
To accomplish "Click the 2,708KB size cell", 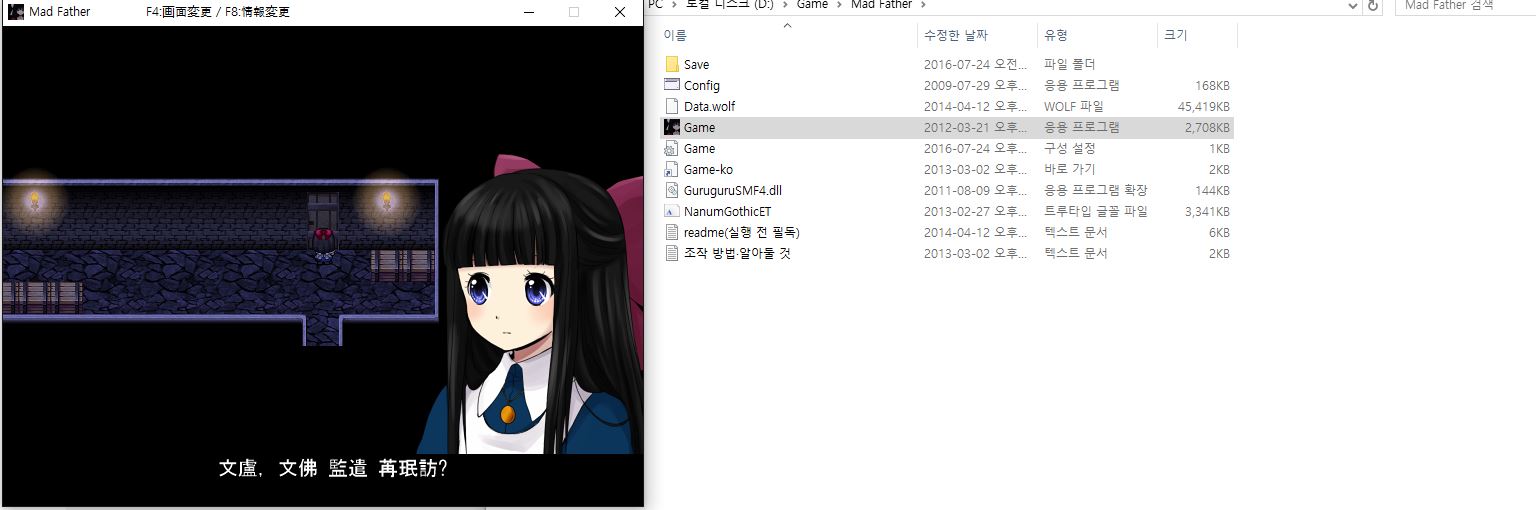I will pos(1207,127).
